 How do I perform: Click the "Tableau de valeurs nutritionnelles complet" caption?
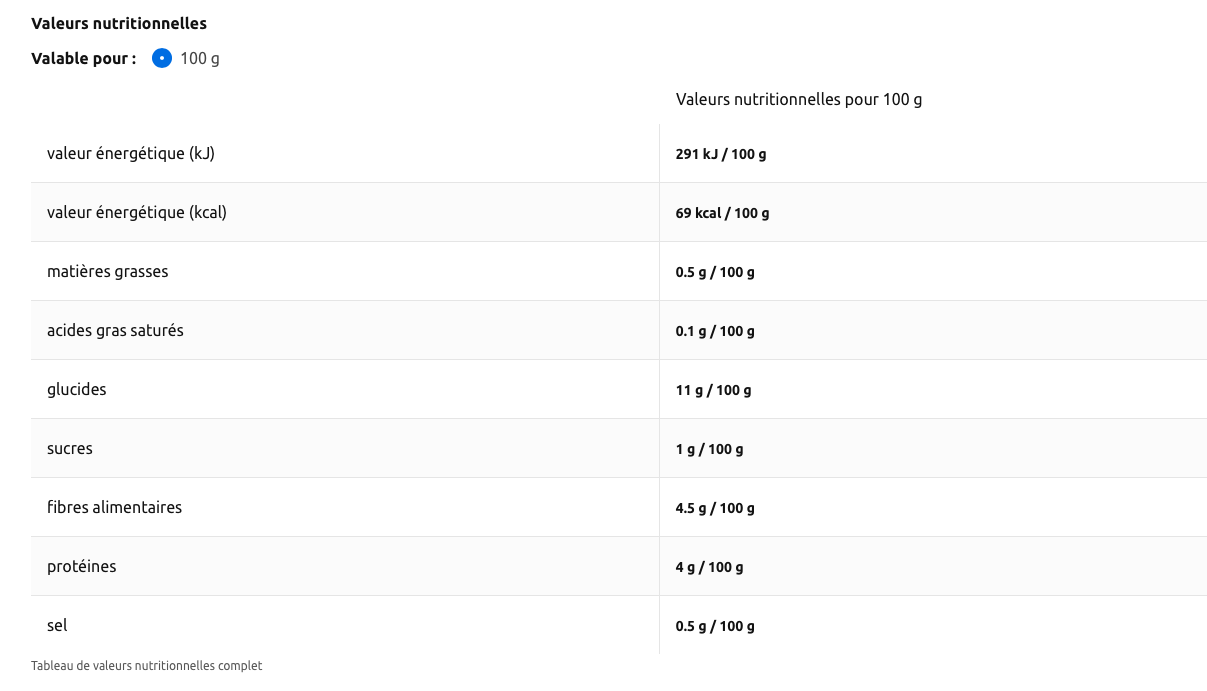tap(146, 665)
